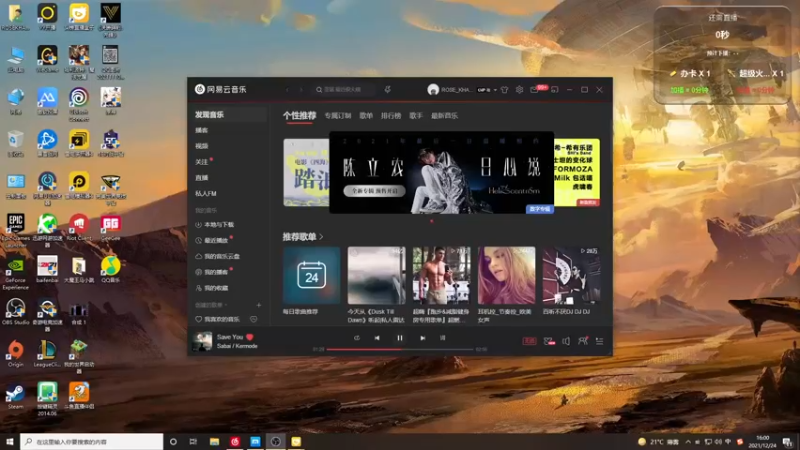This screenshot has height=450, width=800.
Task: Click the banner's 全新专辑 pre-order button
Action: [x=374, y=191]
